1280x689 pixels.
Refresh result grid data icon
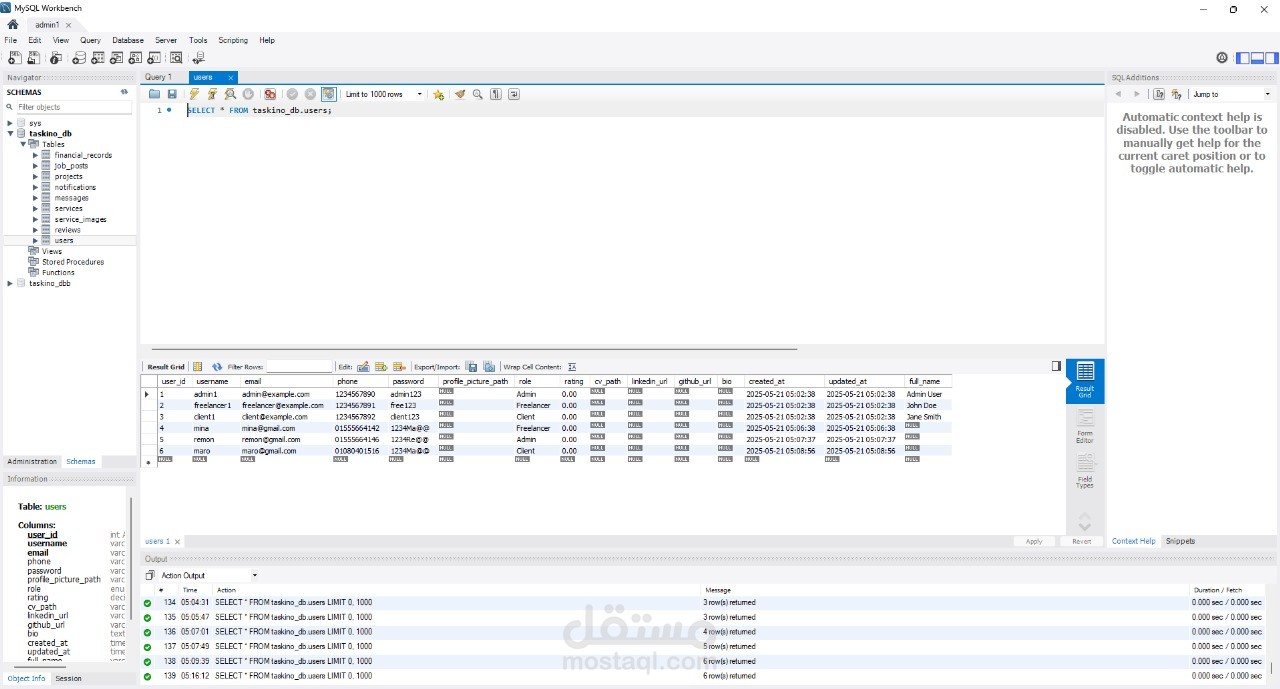pyautogui.click(x=217, y=367)
